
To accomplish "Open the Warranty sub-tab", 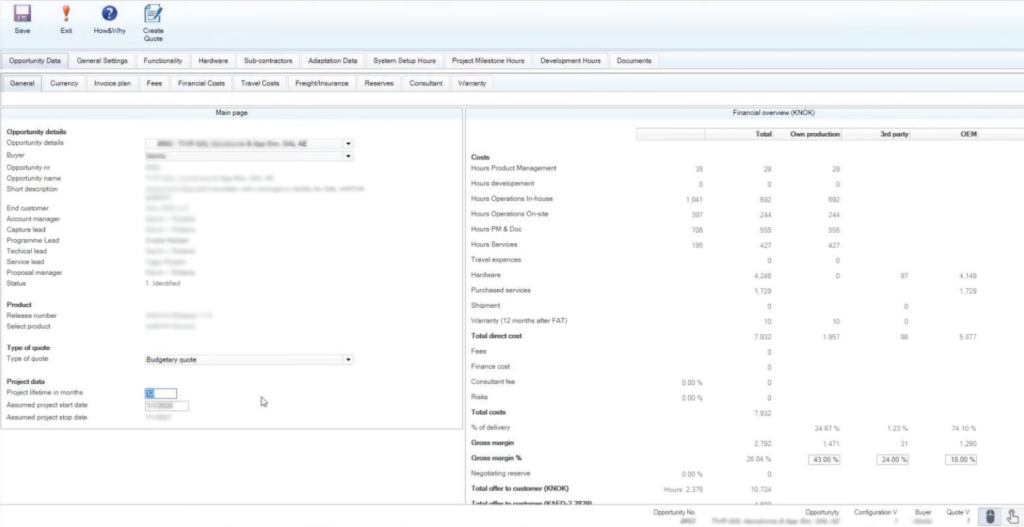I will click(472, 84).
